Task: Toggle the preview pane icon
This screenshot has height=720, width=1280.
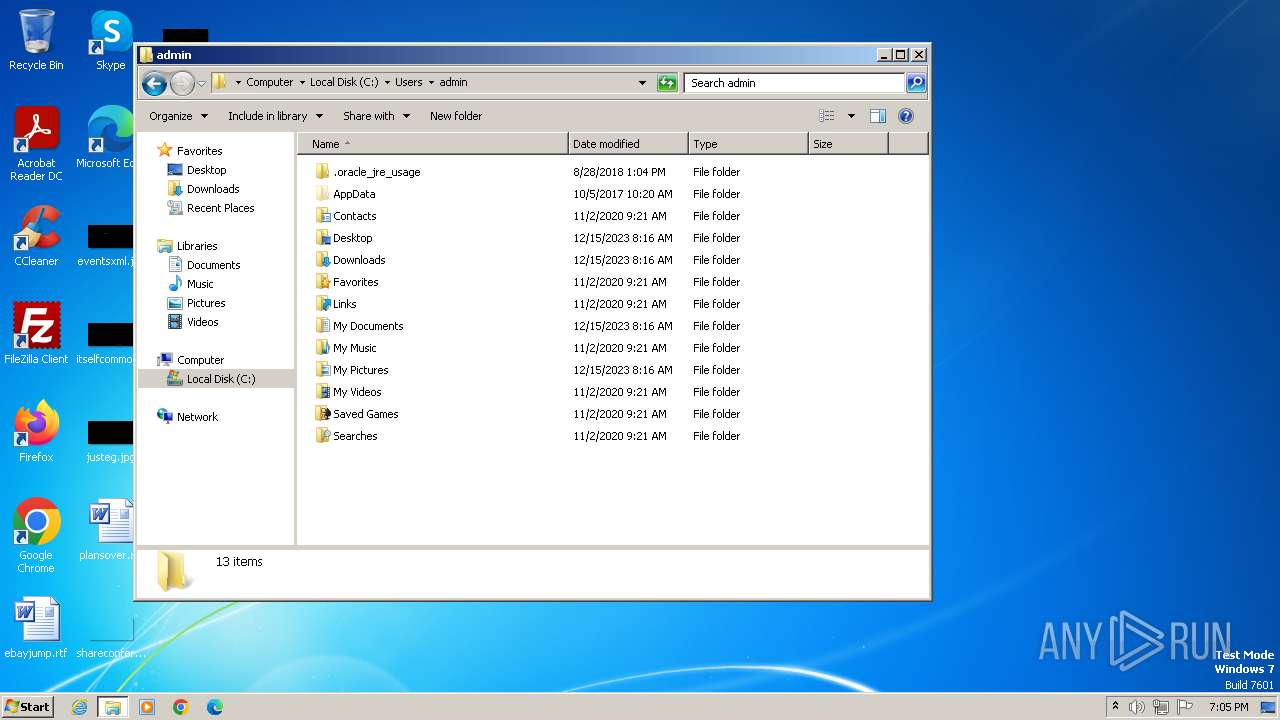Action: 878,116
